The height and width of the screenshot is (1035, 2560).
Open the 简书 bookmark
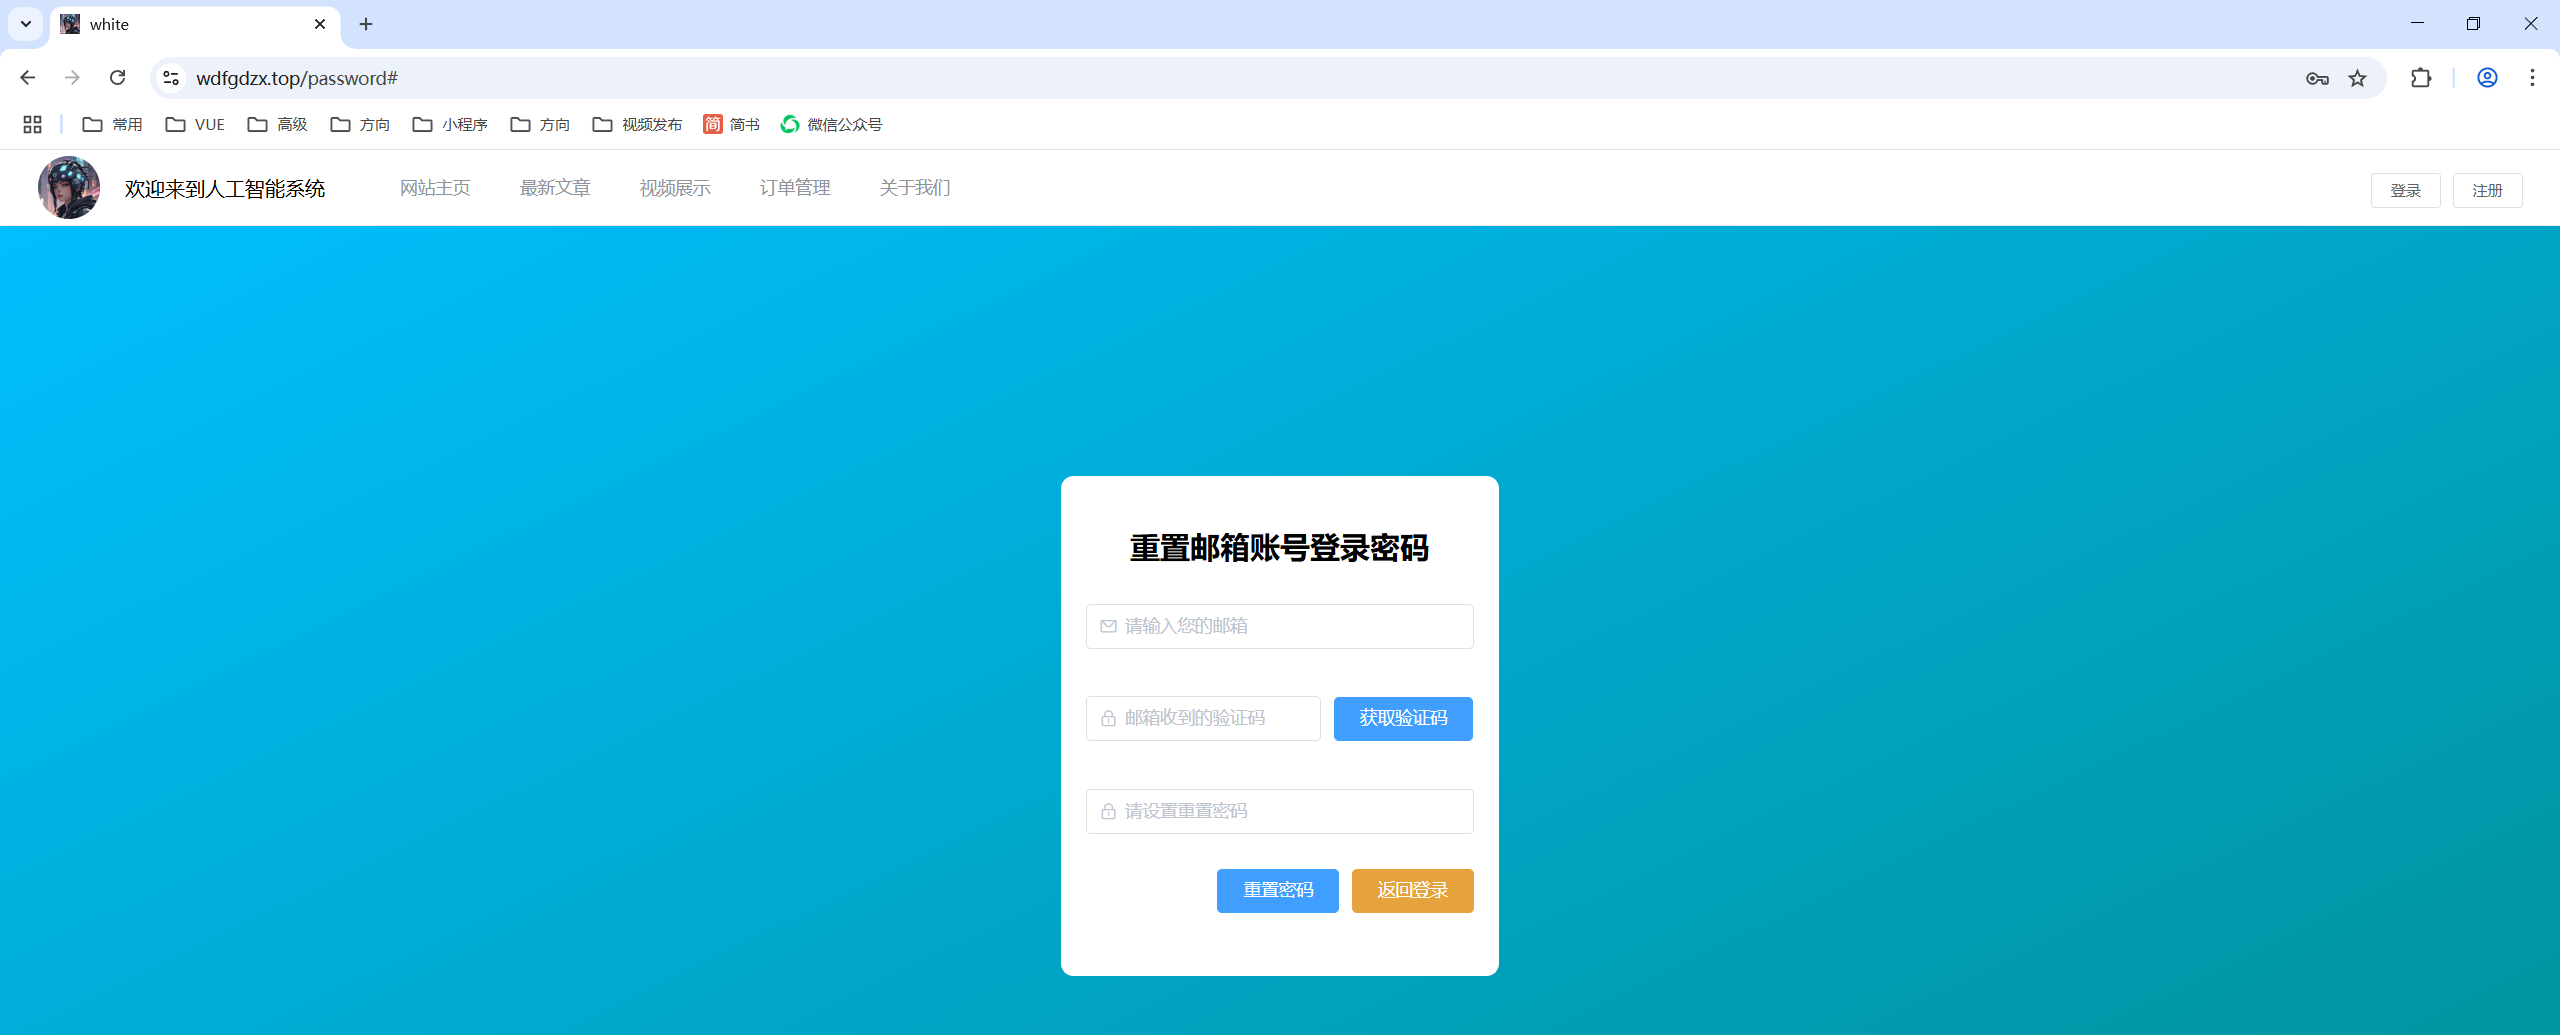pyautogui.click(x=731, y=124)
